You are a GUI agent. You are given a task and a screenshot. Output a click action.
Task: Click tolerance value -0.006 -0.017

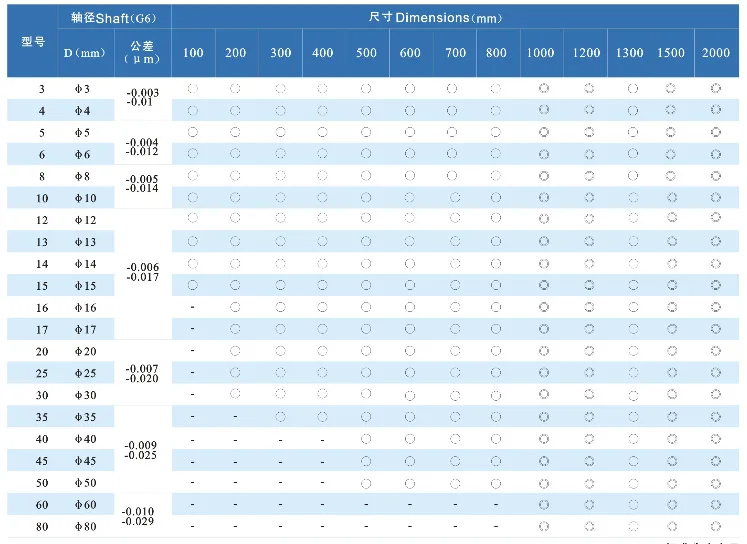tap(142, 272)
